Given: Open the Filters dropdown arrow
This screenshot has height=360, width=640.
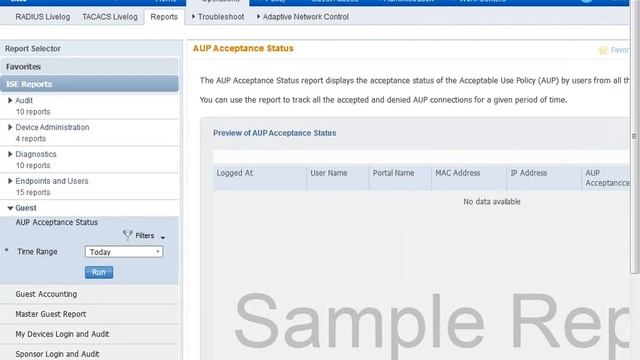Looking at the screenshot, I should pos(163,237).
